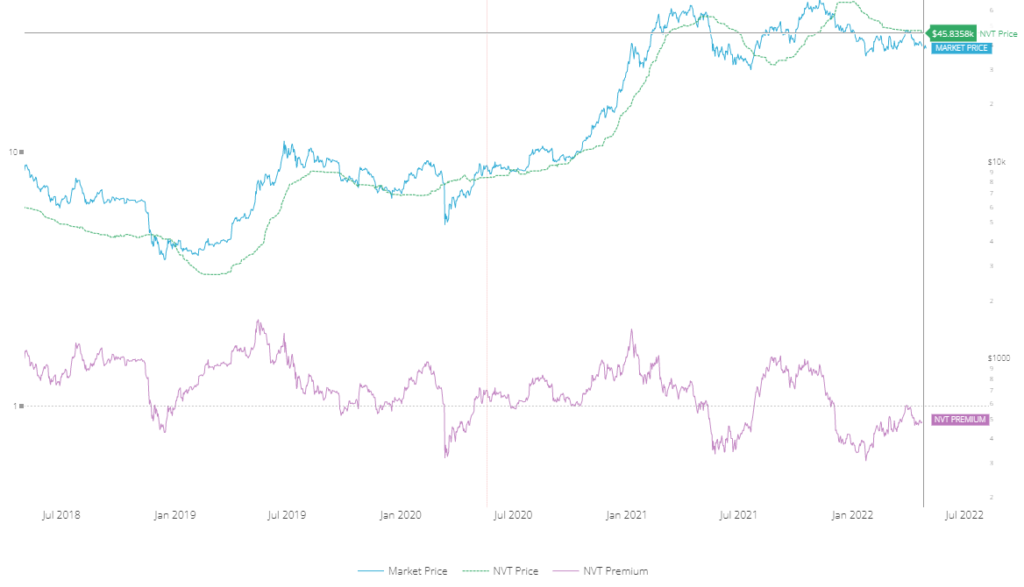Click the left axis 10 tick marker

(15, 152)
